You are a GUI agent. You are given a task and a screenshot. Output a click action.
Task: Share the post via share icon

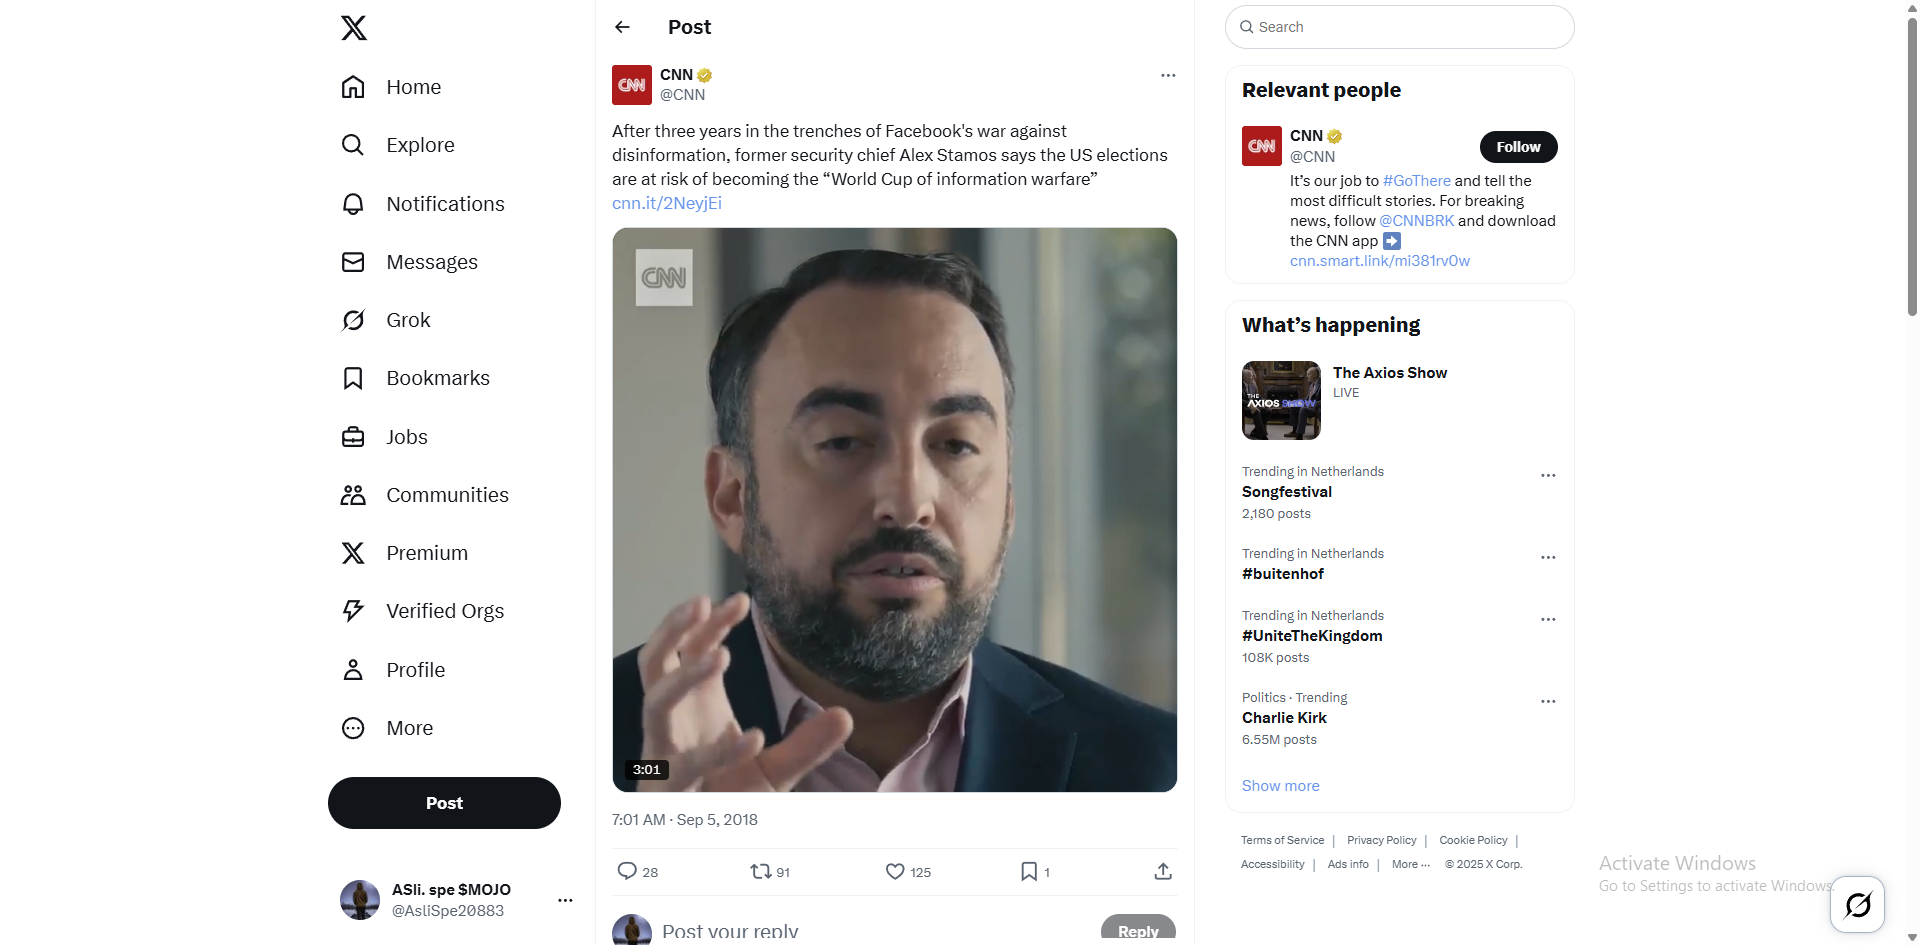1163,872
